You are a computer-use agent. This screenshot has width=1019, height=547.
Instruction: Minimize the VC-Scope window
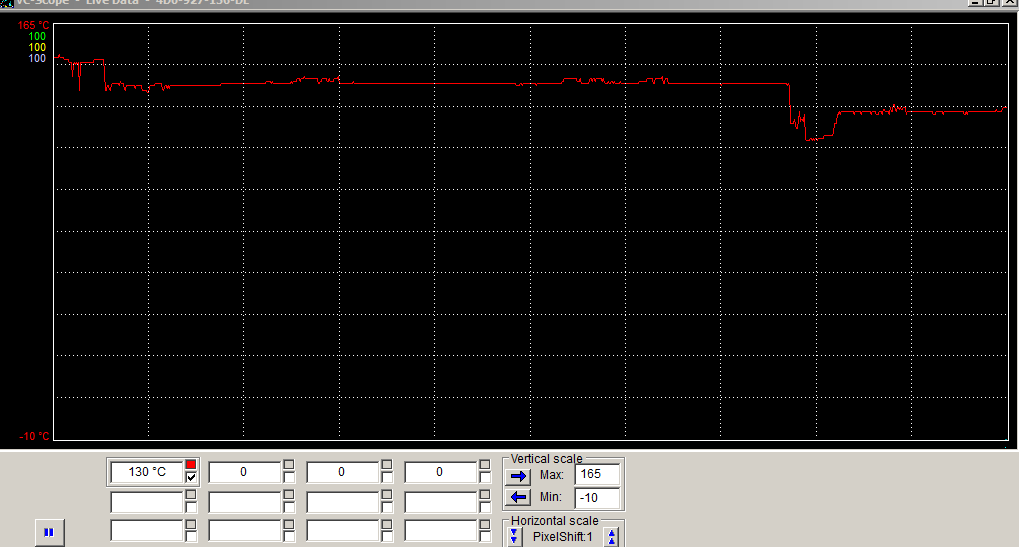tap(973, 3)
